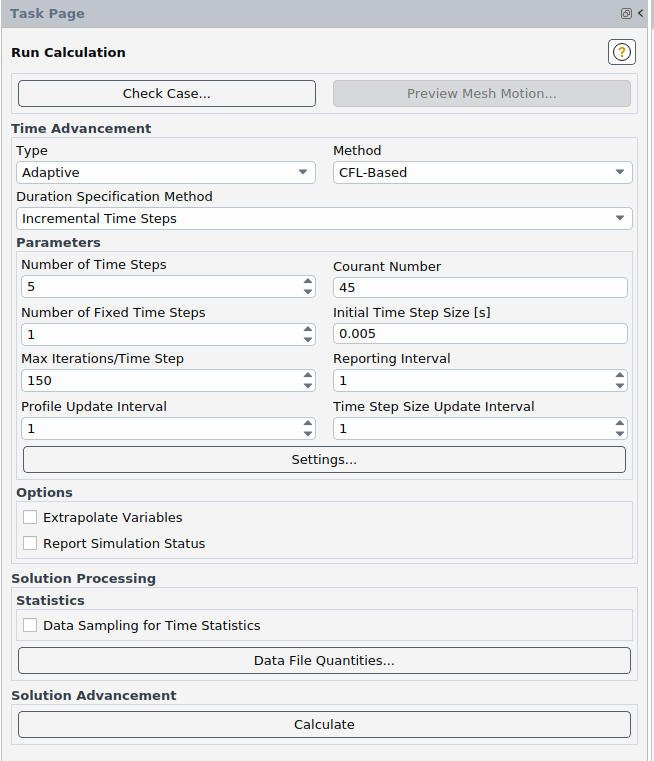Toggle Report Simulation Status checkbox

click(x=30, y=544)
